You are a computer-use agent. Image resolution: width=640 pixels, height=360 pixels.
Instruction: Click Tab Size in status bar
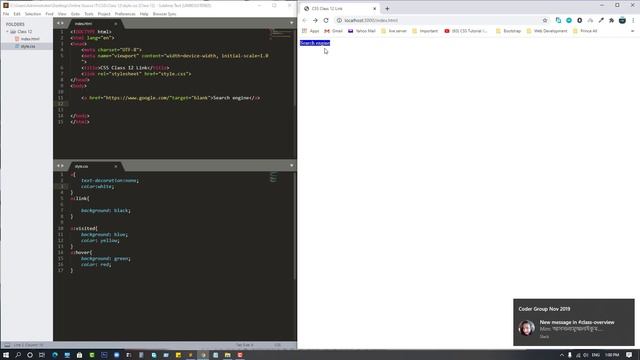coord(244,345)
